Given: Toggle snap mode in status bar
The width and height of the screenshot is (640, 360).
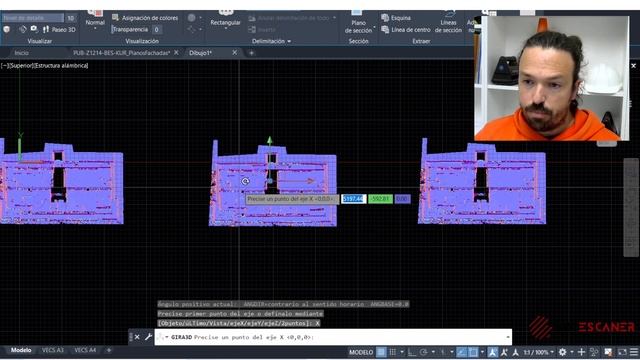Looking at the screenshot, I should click(392, 352).
